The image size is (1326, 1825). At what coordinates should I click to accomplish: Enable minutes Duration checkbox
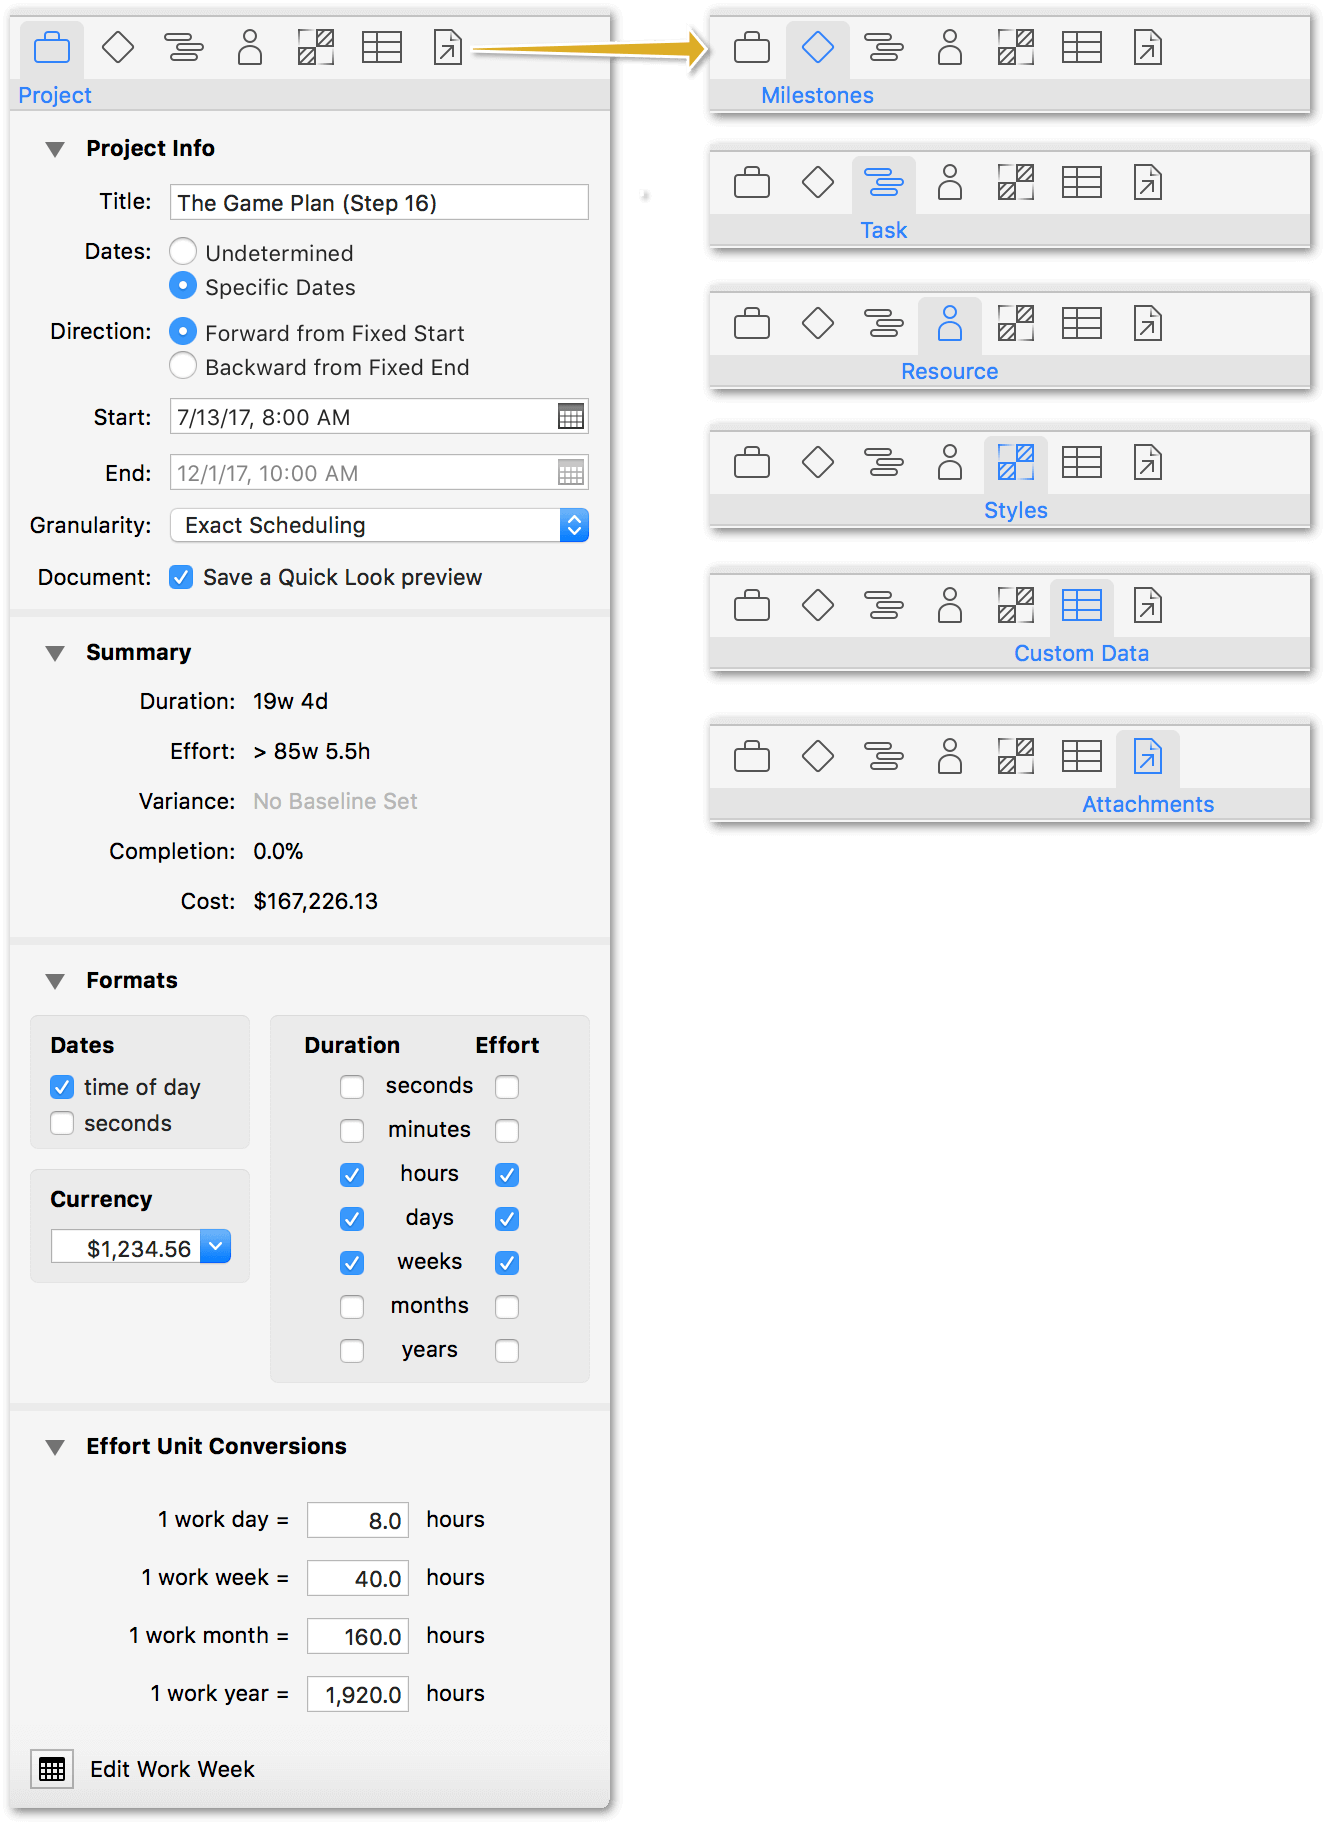point(352,1131)
